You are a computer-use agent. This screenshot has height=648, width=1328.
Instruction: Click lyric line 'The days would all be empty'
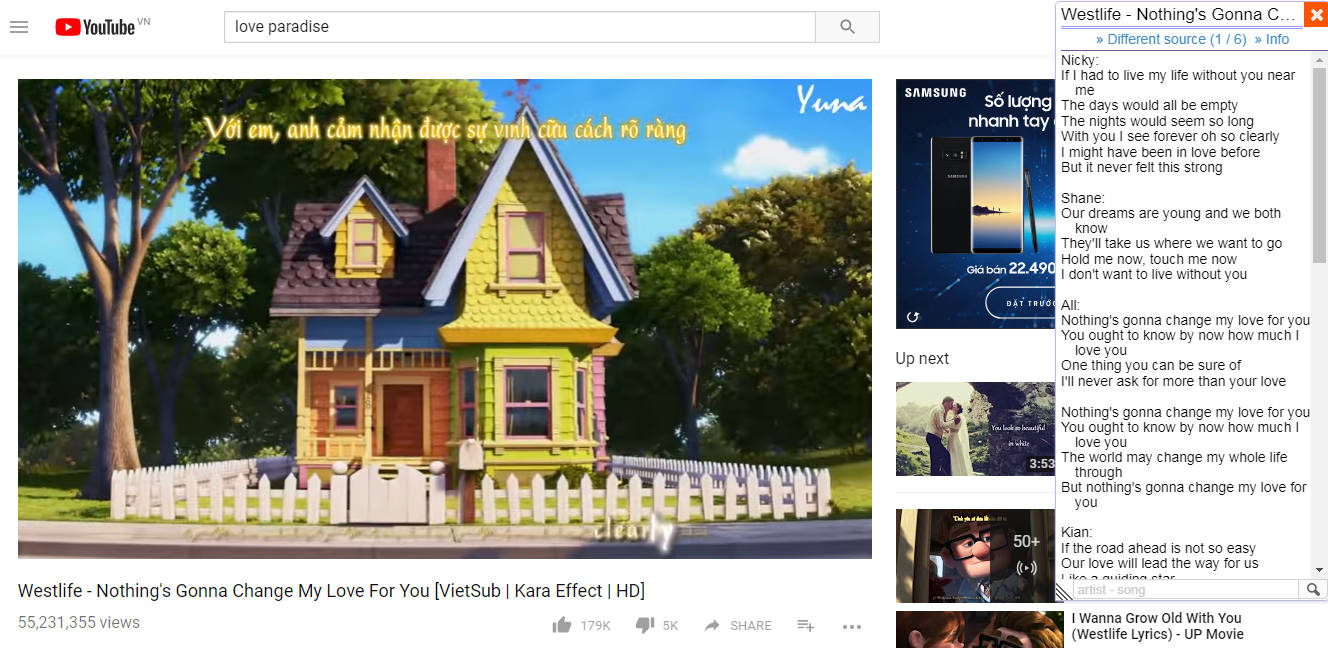[x=1149, y=105]
